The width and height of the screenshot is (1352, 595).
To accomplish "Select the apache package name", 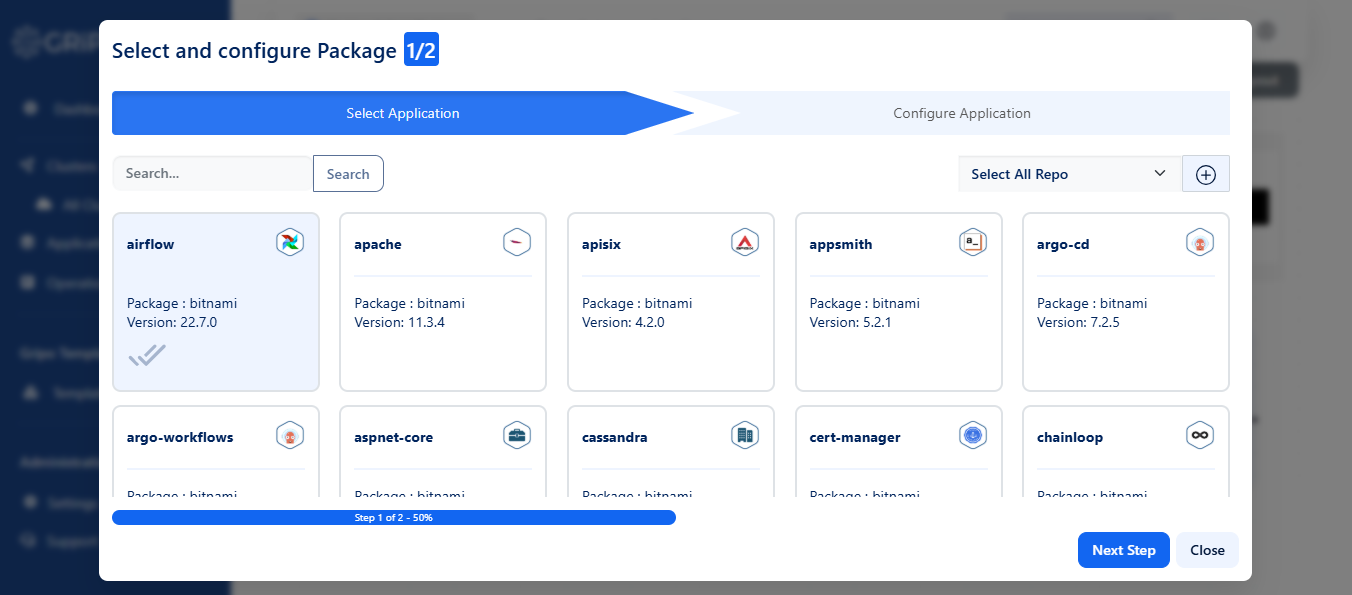I will point(378,244).
